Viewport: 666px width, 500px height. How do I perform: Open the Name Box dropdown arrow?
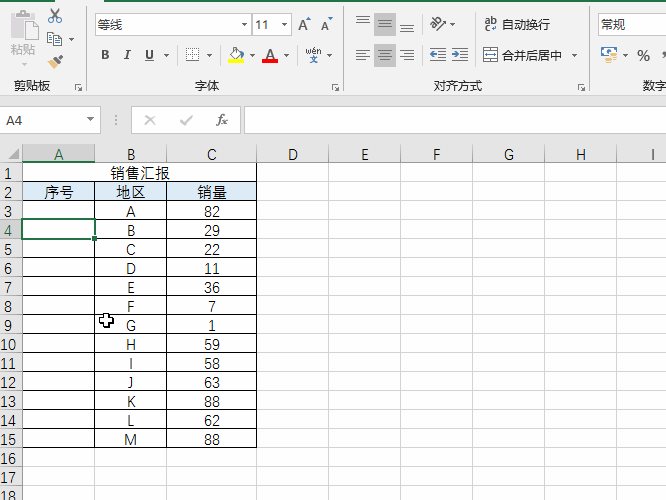click(90, 120)
